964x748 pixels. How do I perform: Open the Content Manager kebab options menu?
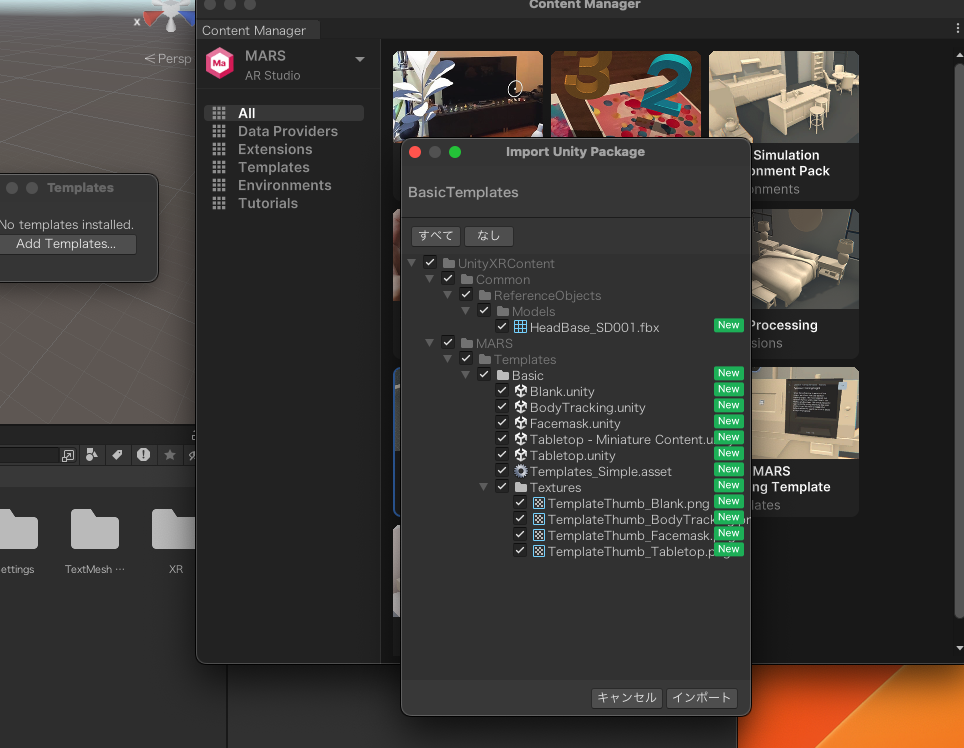click(x=957, y=28)
